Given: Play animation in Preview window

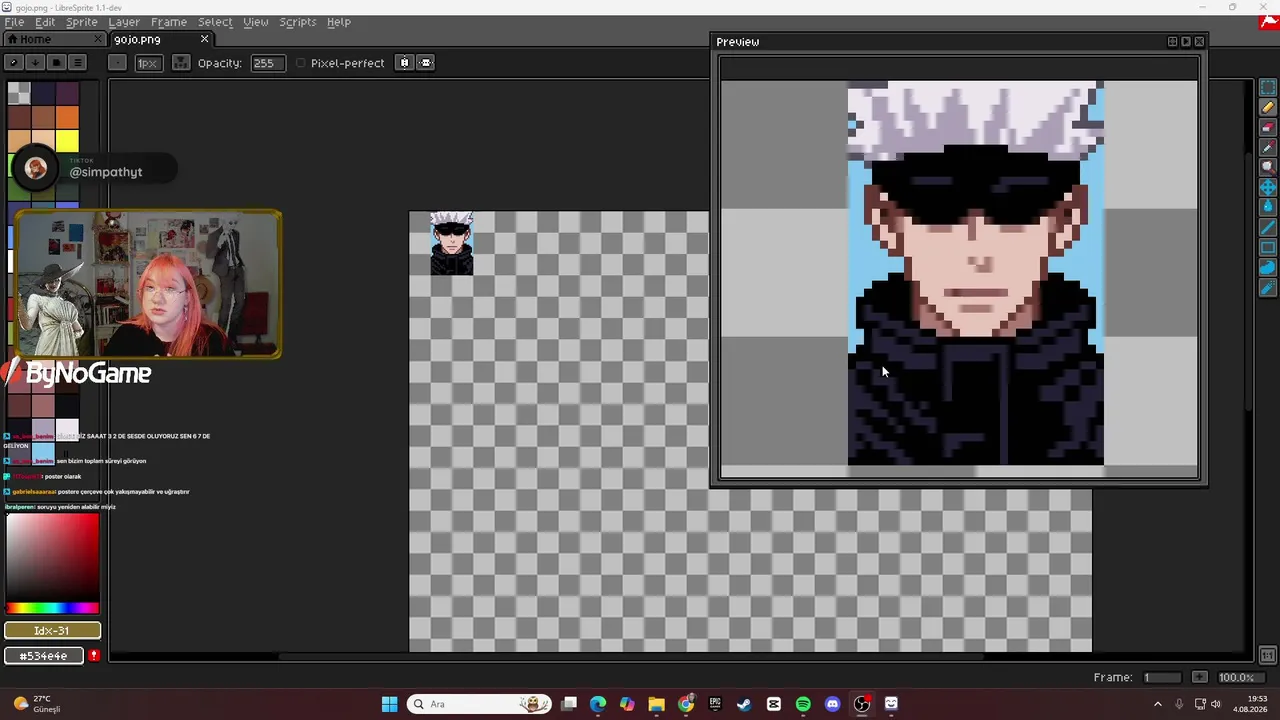Looking at the screenshot, I should 1186,42.
